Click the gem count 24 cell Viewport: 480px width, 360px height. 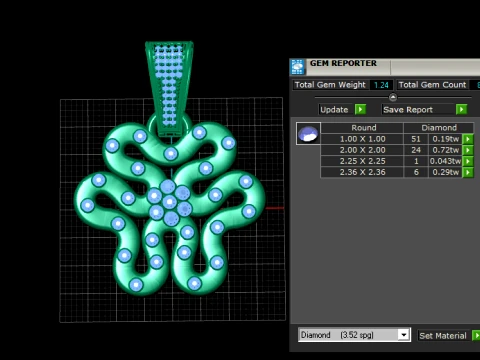(x=416, y=150)
